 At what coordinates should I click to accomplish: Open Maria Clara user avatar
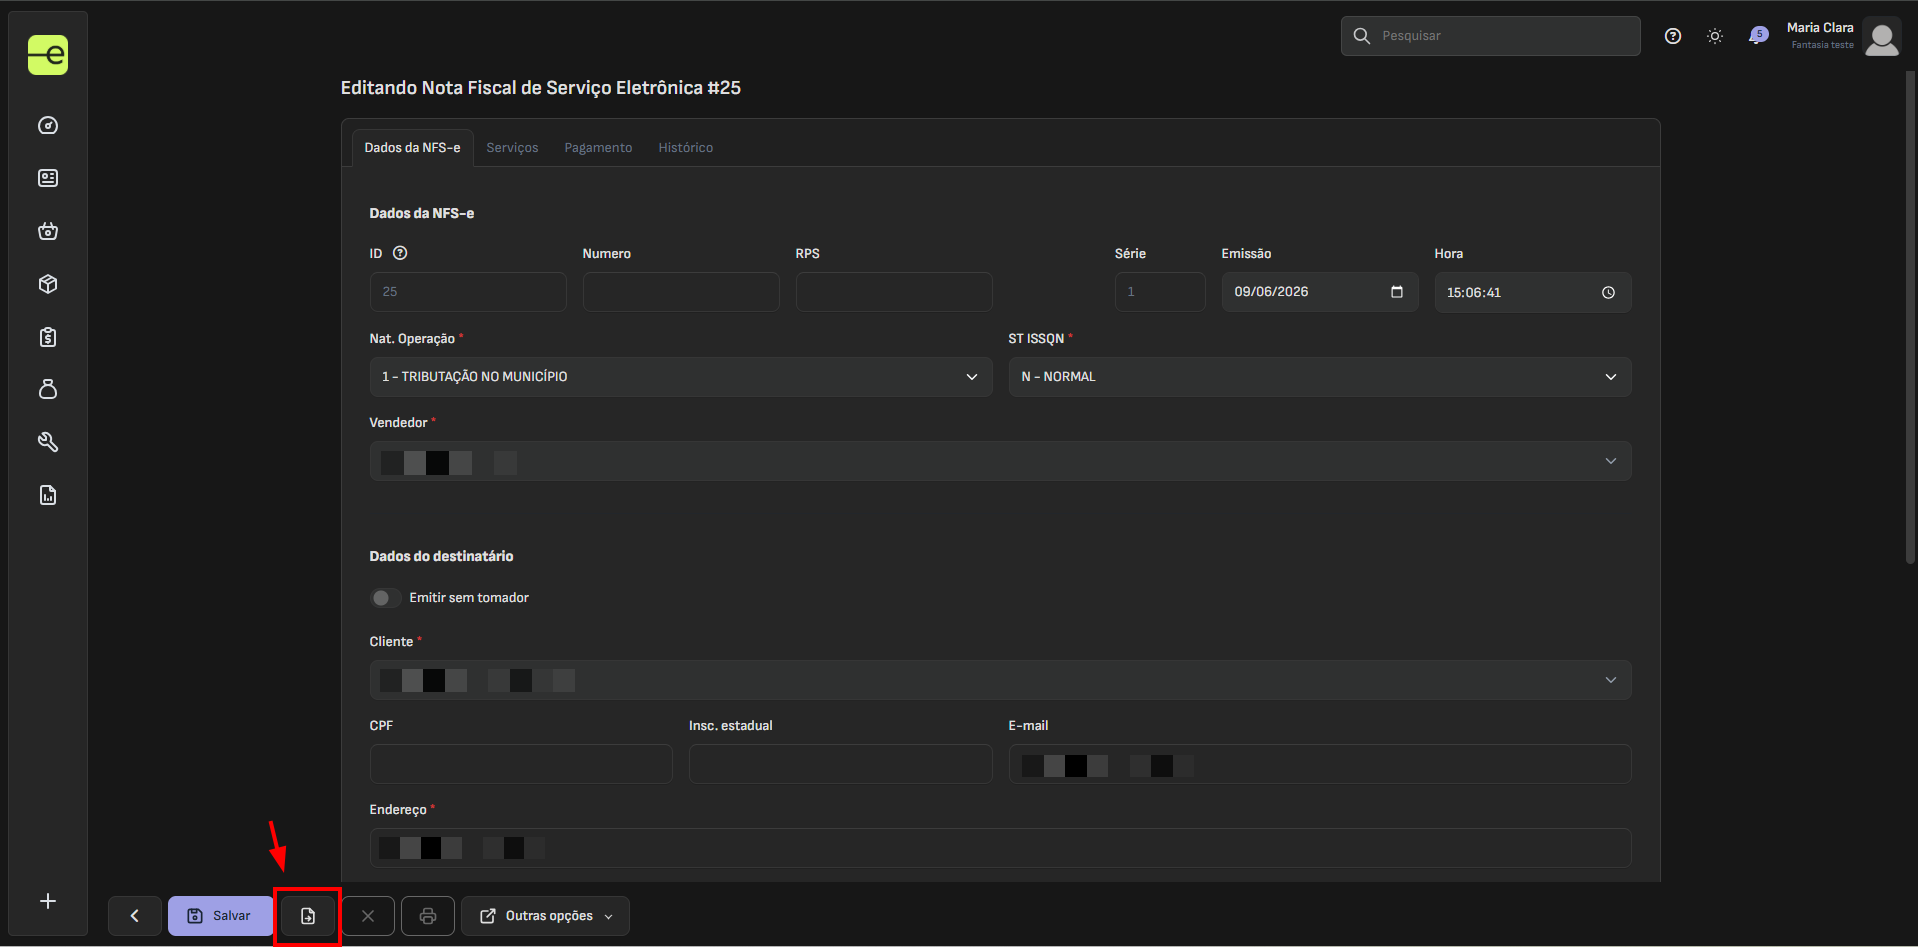click(1882, 37)
